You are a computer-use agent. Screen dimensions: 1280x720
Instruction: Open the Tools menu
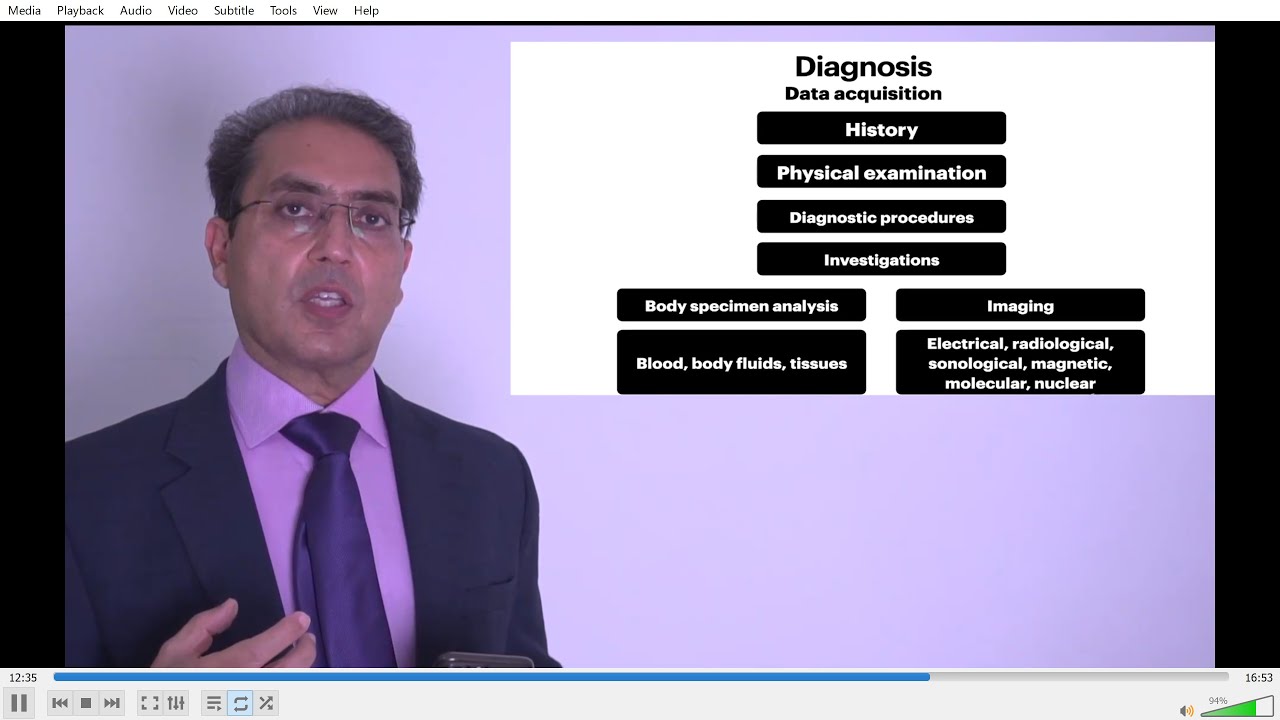point(283,10)
